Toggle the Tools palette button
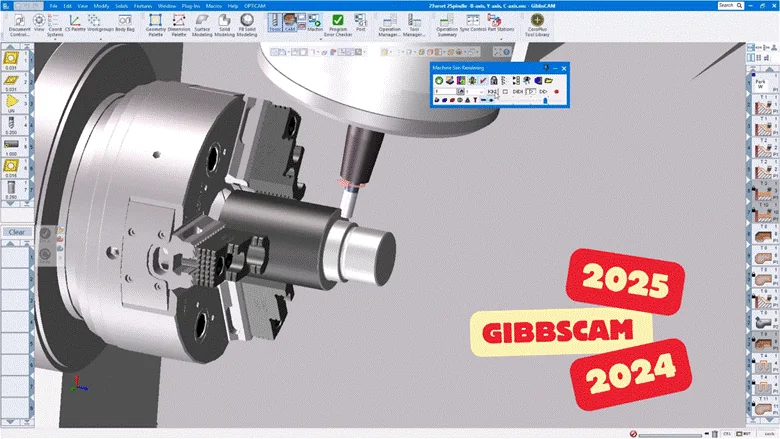Viewport: 780px width, 439px height. pos(275,23)
